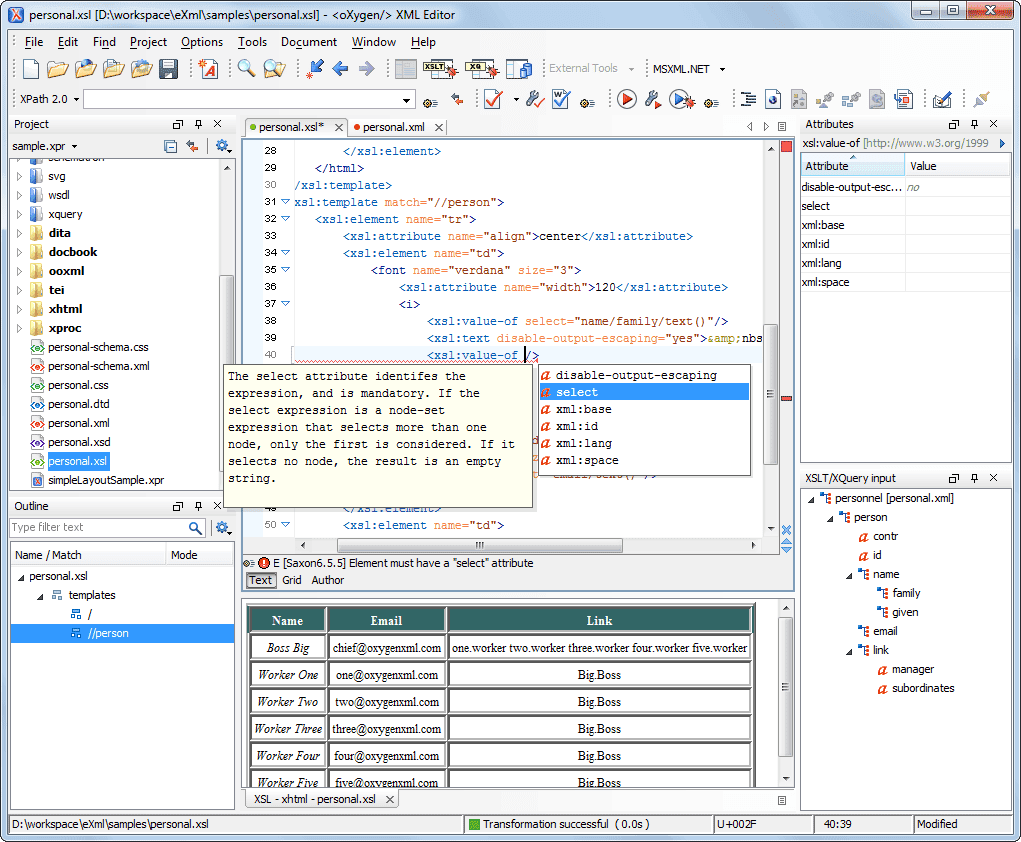Select XSL - xhtml - personal.xsl results tab

tap(315, 799)
